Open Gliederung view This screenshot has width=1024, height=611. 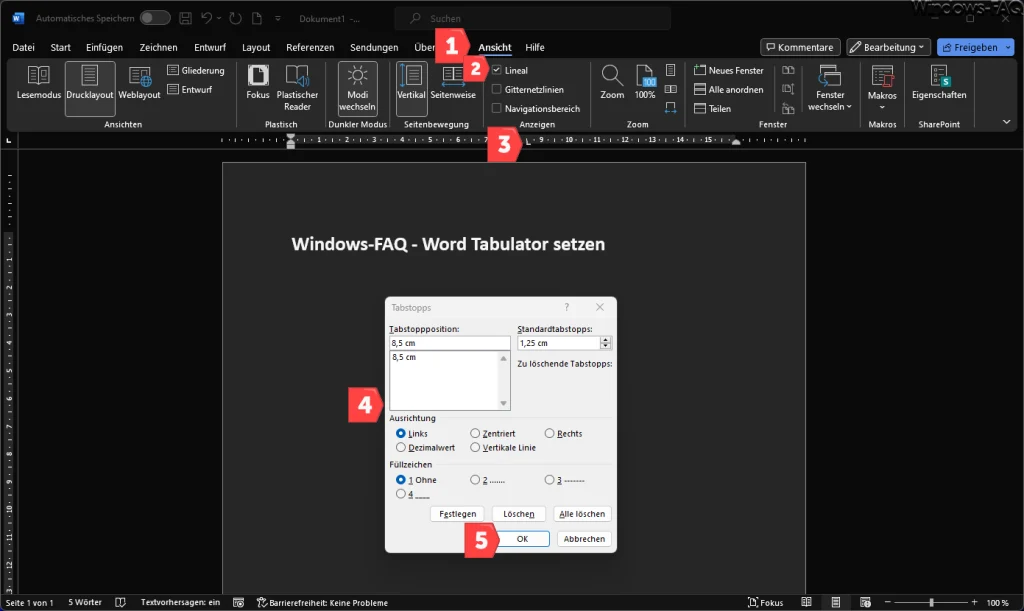196,70
